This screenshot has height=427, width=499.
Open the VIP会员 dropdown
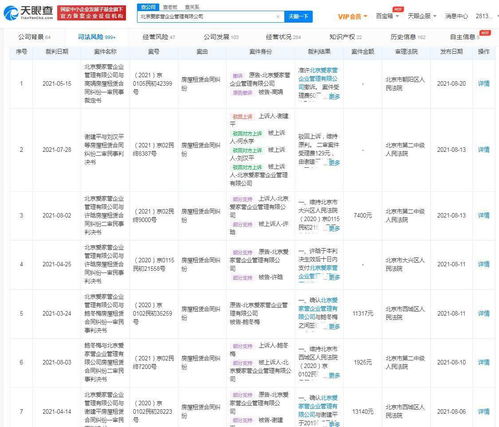pyautogui.click(x=352, y=16)
